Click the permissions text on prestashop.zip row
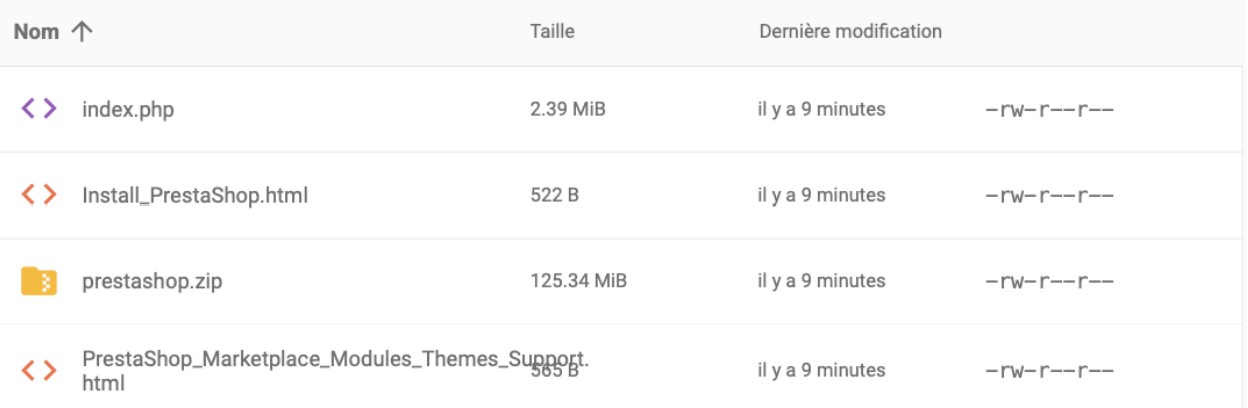Image resolution: width=1248 pixels, height=408 pixels. pyautogui.click(x=1050, y=282)
